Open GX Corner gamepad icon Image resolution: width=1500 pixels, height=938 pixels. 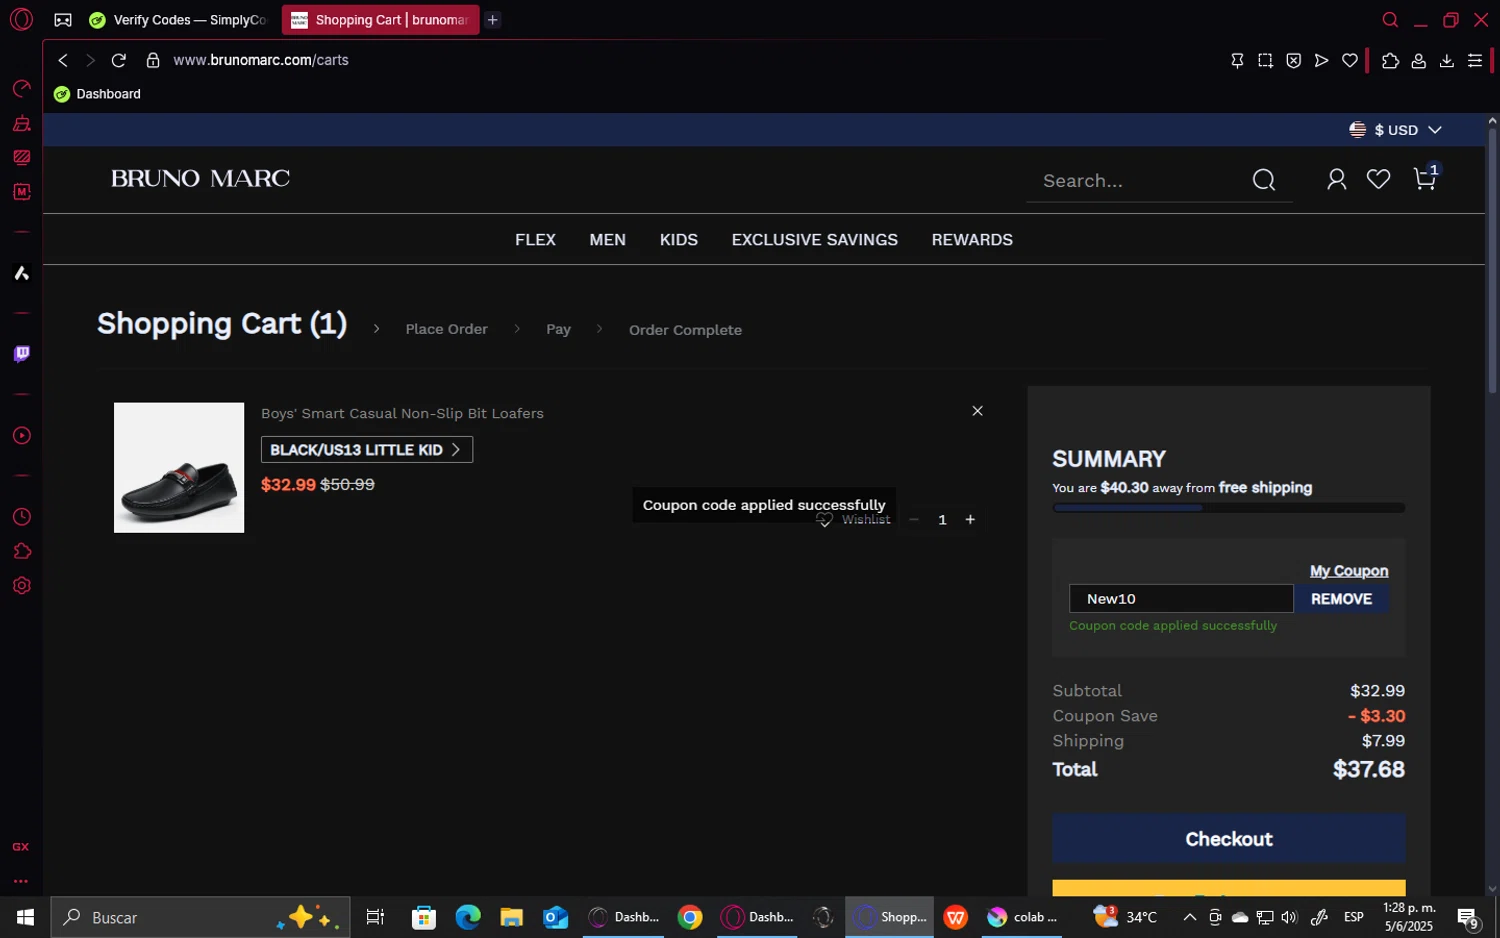tap(63, 20)
